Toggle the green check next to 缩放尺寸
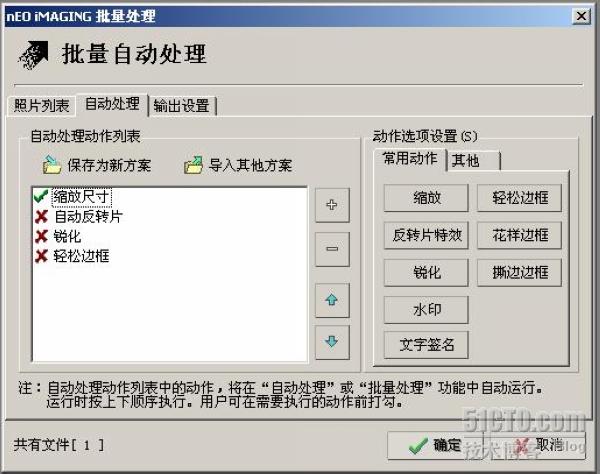 (41, 196)
